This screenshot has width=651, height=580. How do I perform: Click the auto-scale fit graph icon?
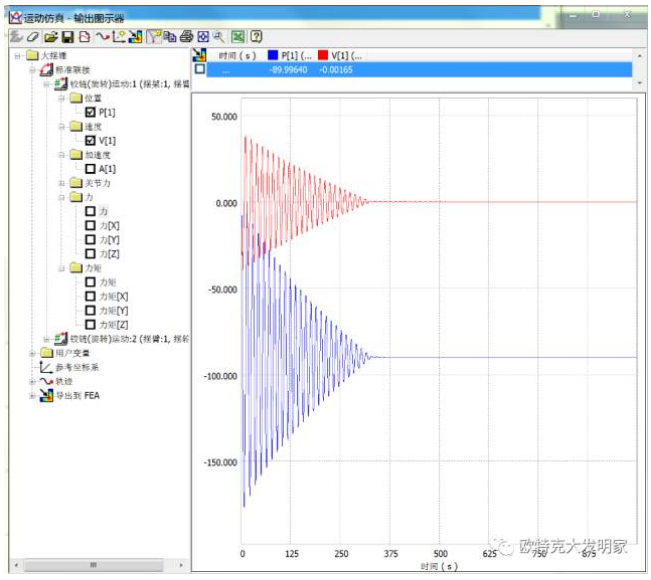tap(203, 37)
